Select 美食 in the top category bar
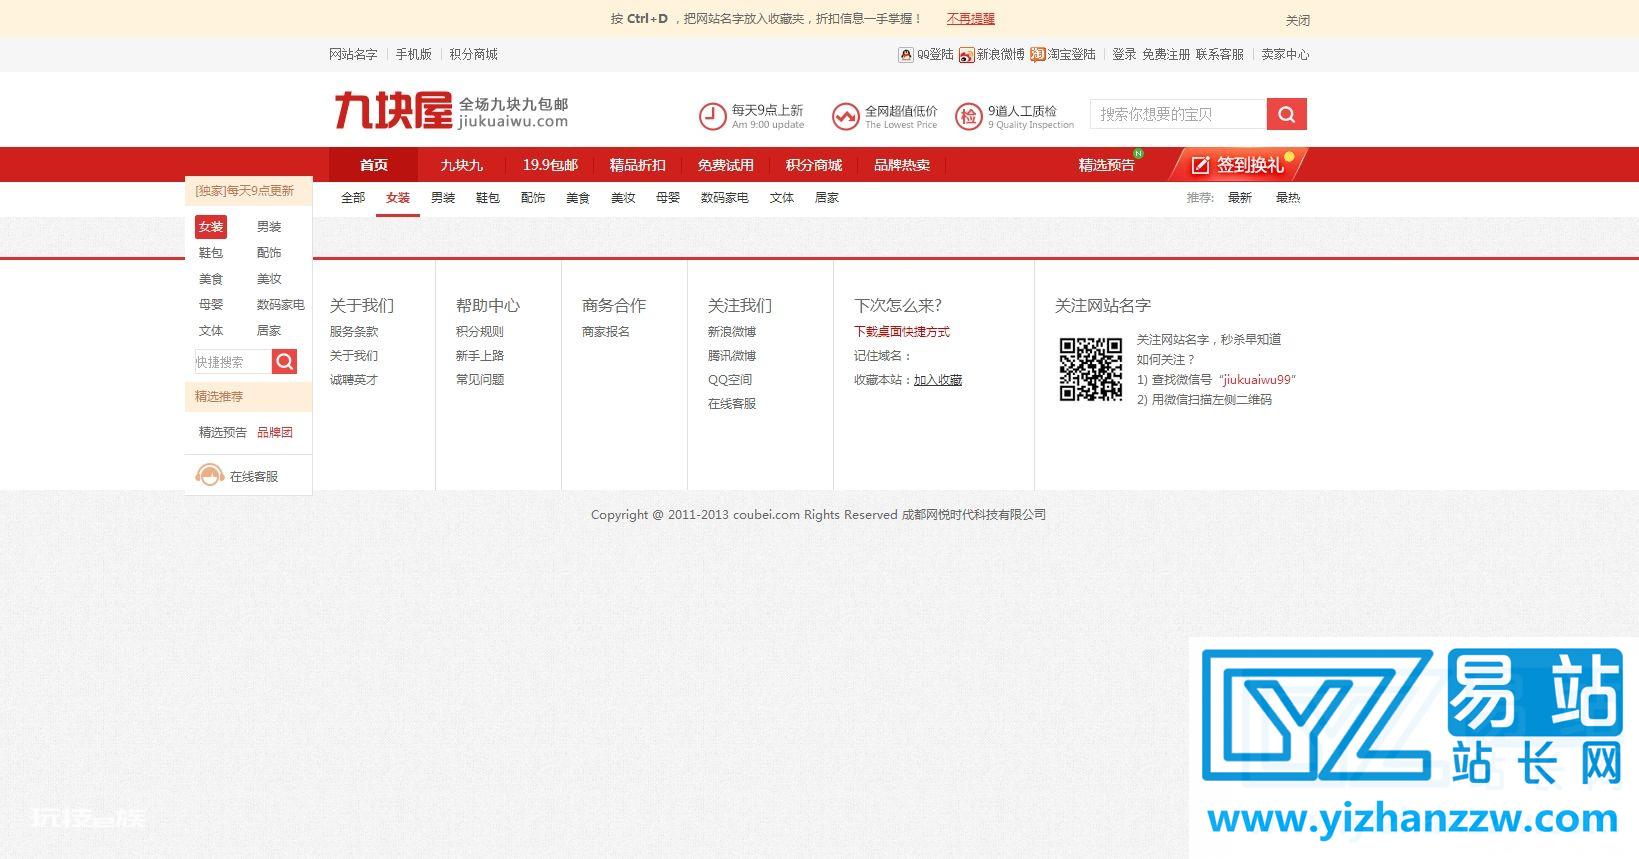 (x=578, y=198)
